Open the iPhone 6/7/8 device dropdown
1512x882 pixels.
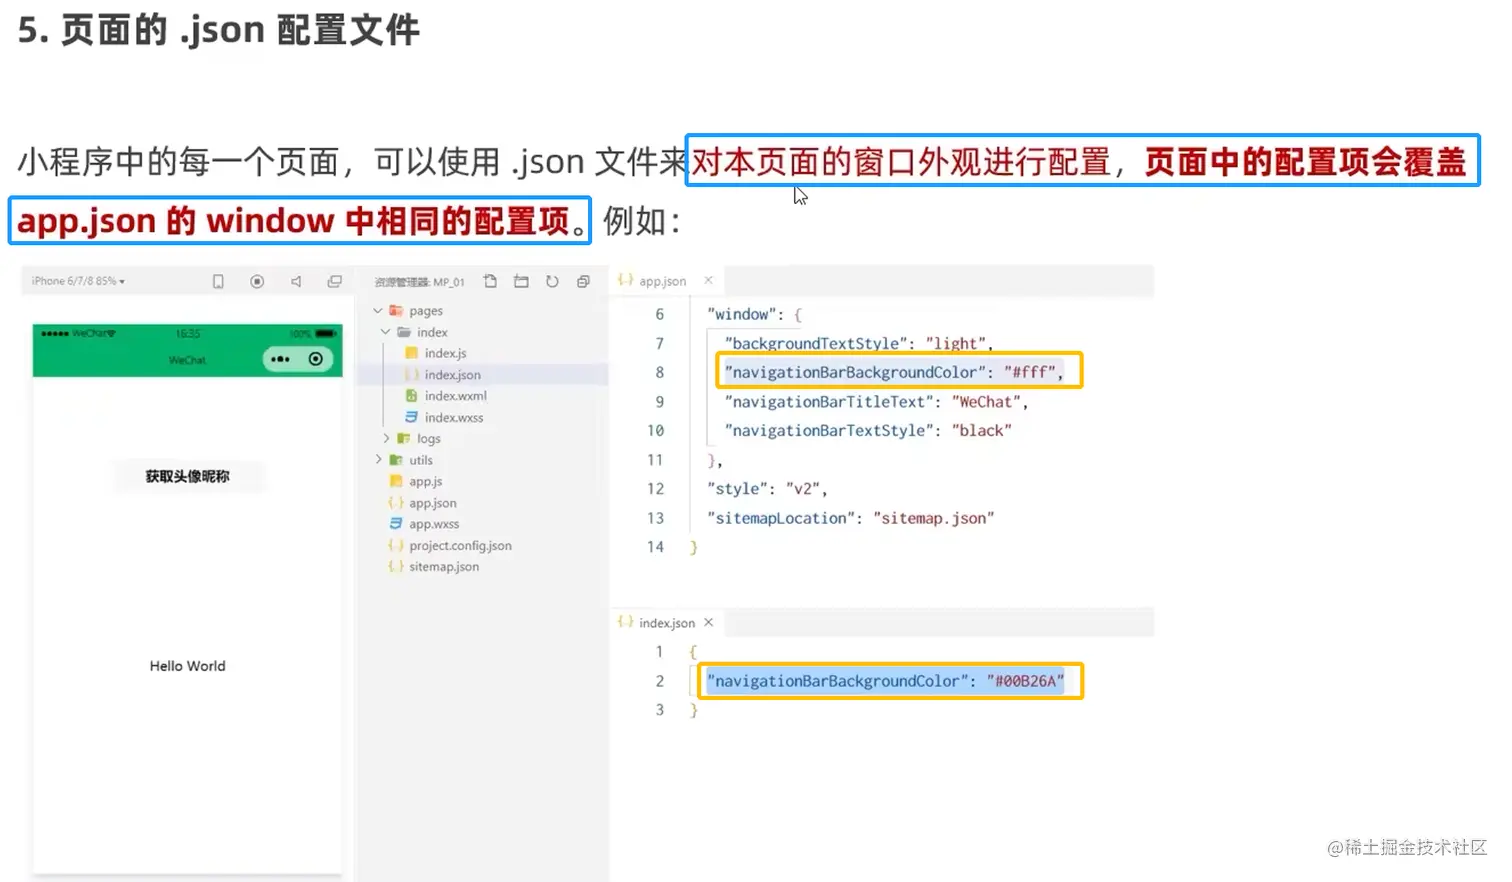click(78, 281)
